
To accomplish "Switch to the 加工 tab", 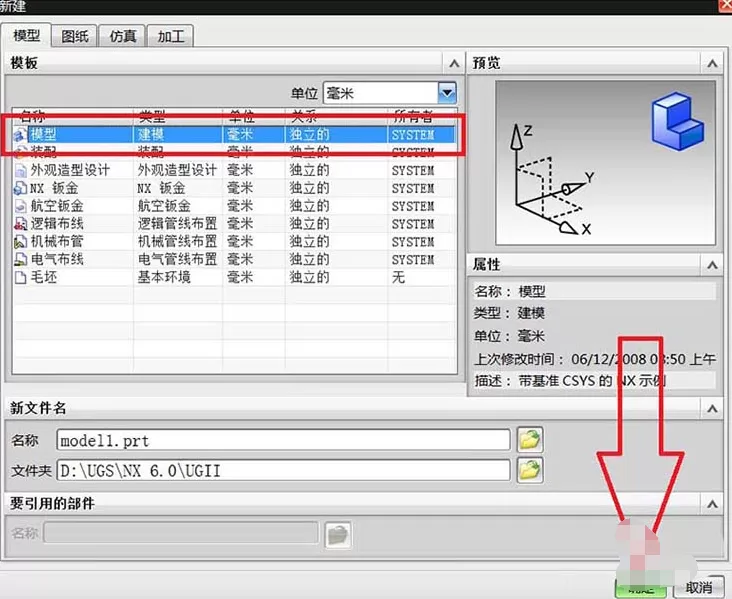I will pos(170,36).
